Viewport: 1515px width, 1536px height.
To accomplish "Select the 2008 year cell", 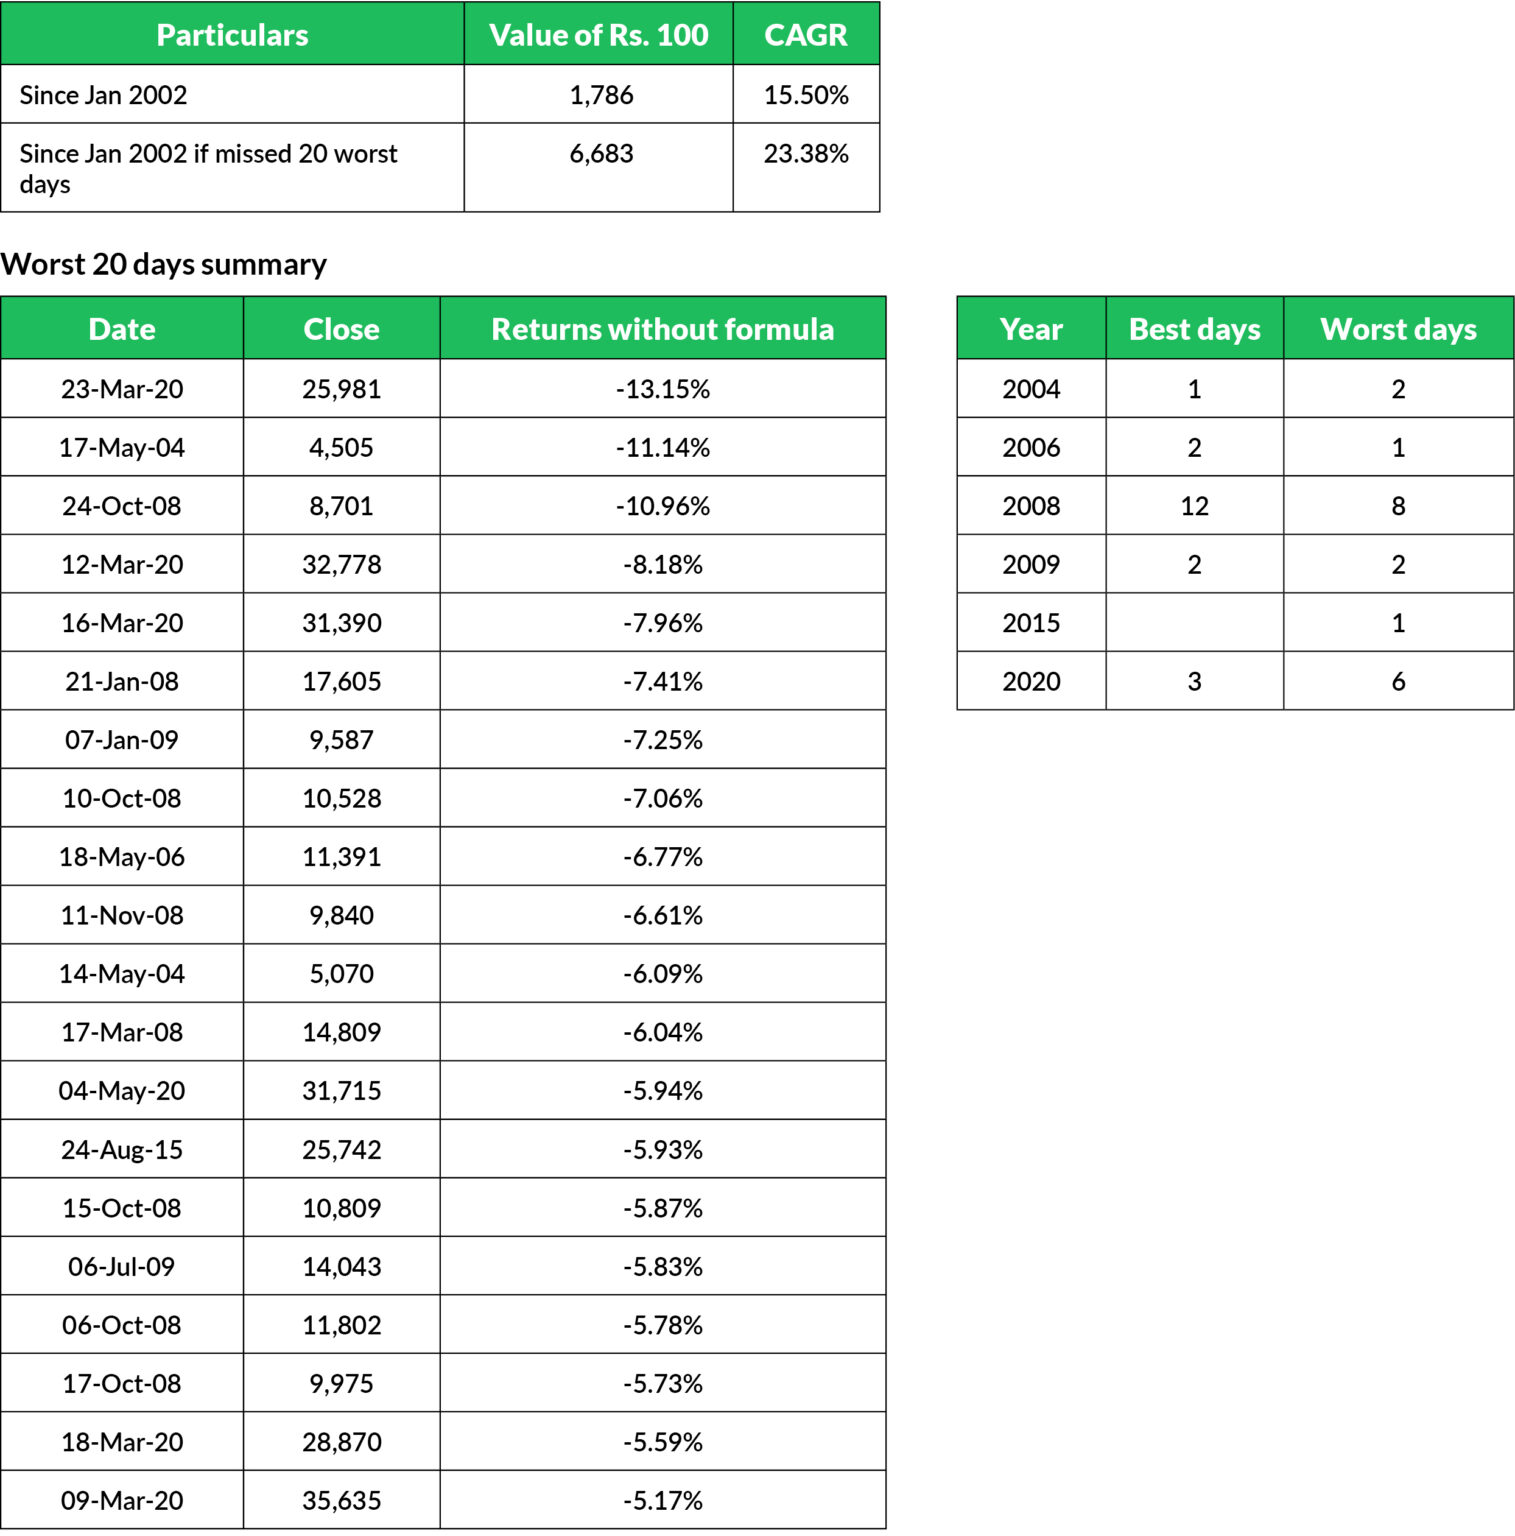I will click(x=1031, y=506).
